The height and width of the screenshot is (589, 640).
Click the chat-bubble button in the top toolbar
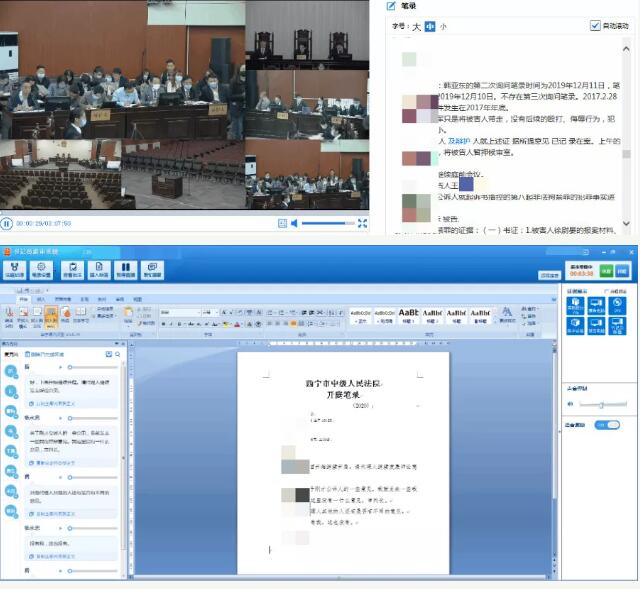click(152, 270)
